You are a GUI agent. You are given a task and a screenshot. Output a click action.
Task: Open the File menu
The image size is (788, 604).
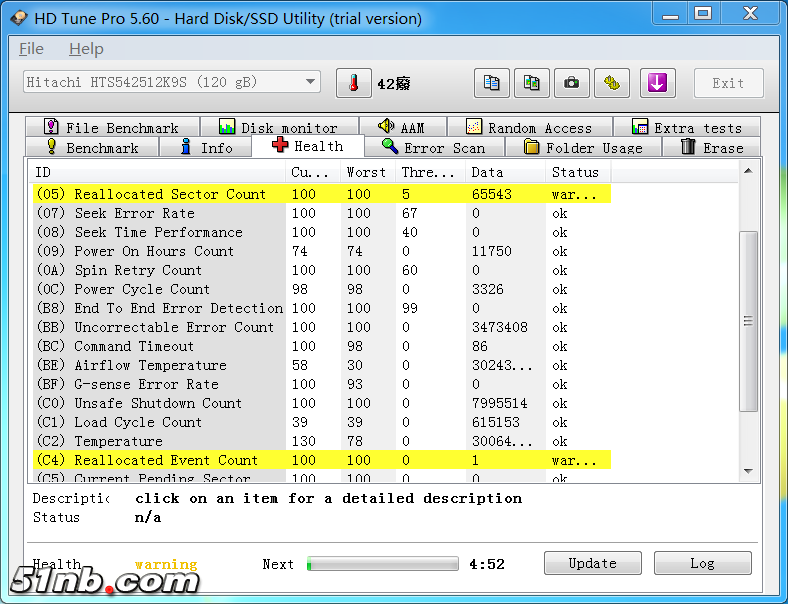pos(31,49)
